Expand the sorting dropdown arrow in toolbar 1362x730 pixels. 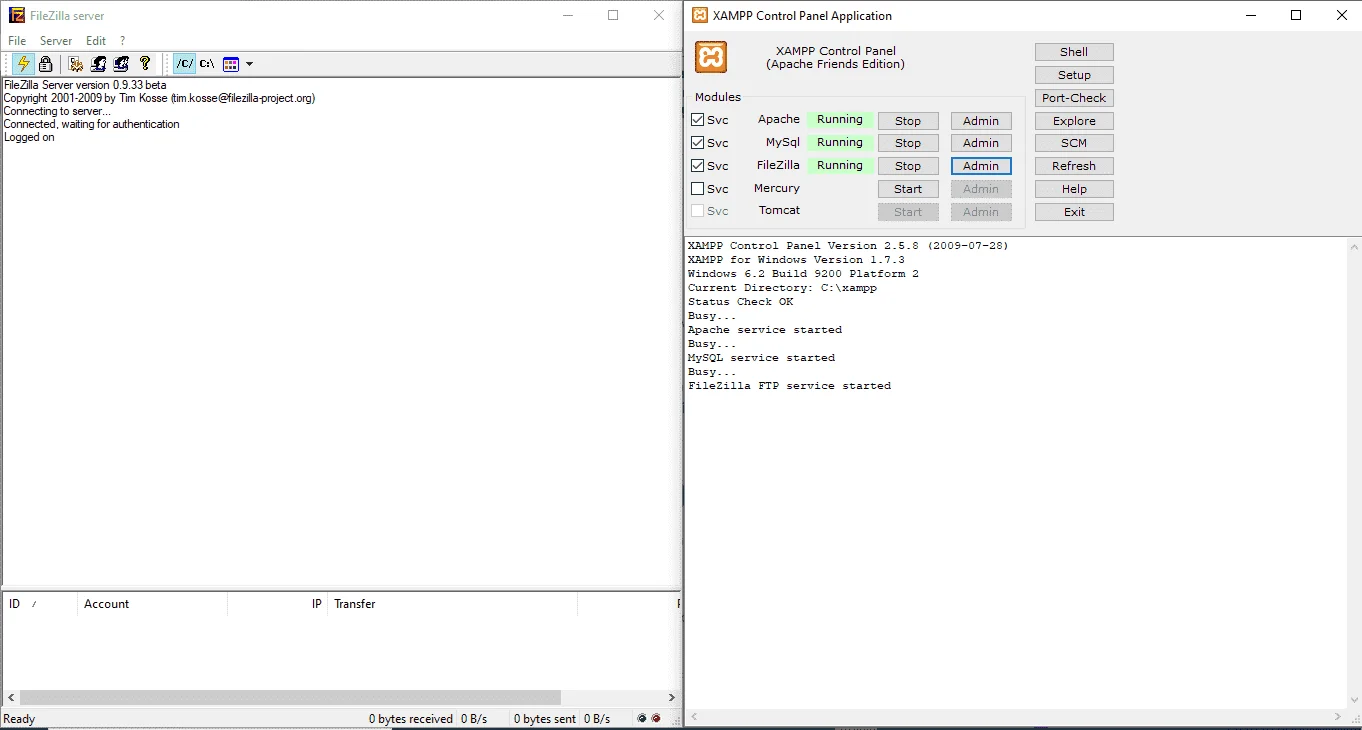(249, 64)
